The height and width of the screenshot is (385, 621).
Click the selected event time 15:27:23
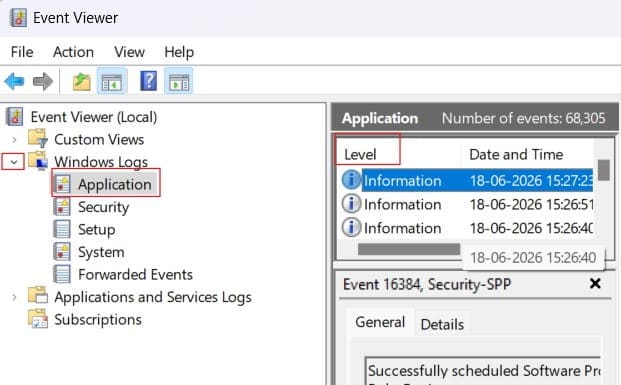click(531, 181)
